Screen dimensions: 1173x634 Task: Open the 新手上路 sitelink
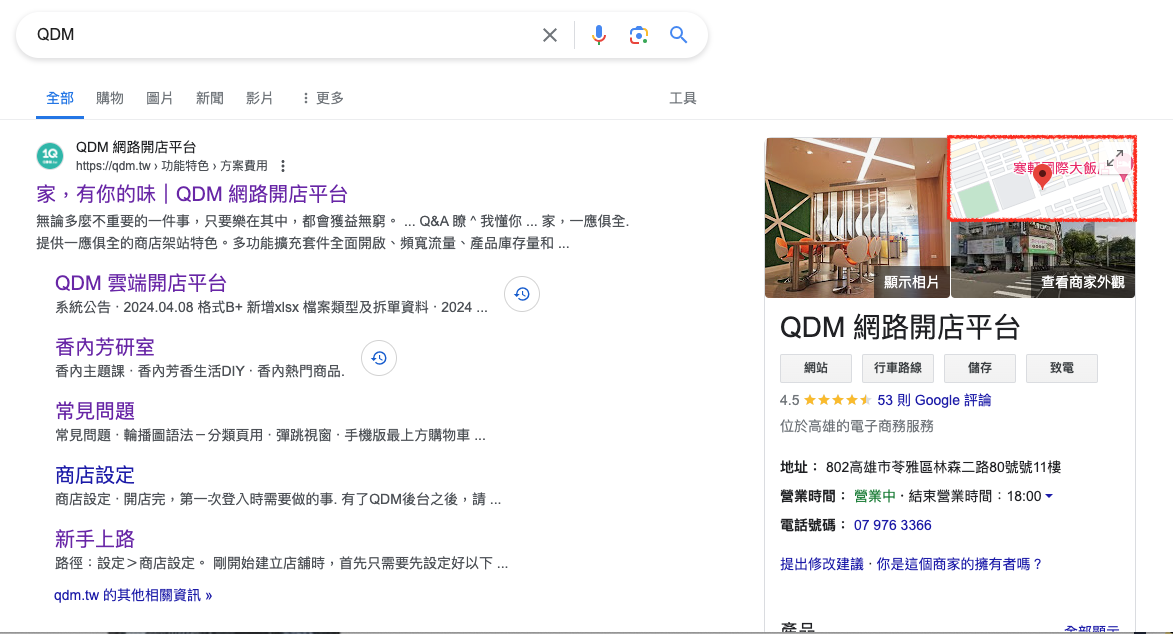(x=95, y=539)
